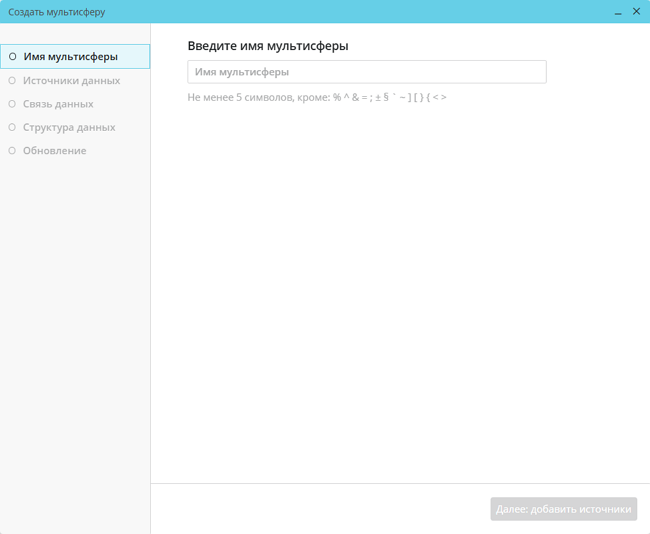
Task: Switch to the Связь данных step
Action: click(58, 104)
